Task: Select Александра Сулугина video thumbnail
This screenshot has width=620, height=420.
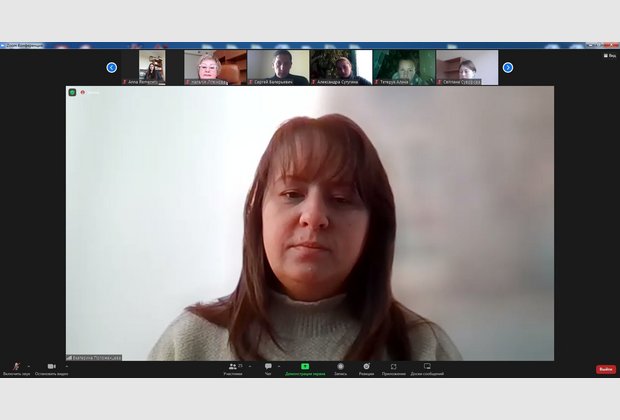Action: tap(341, 67)
